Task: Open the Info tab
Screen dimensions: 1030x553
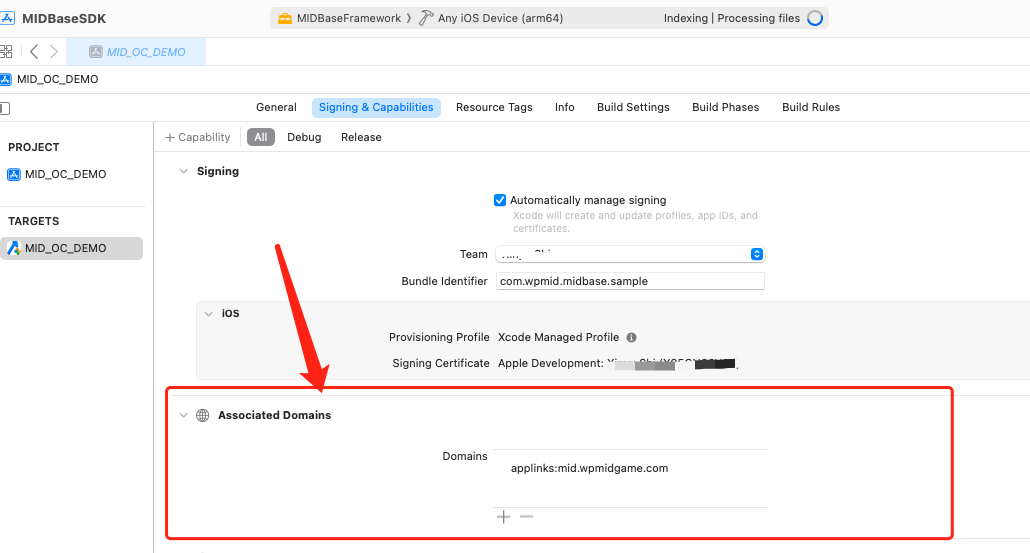Action: pos(564,107)
